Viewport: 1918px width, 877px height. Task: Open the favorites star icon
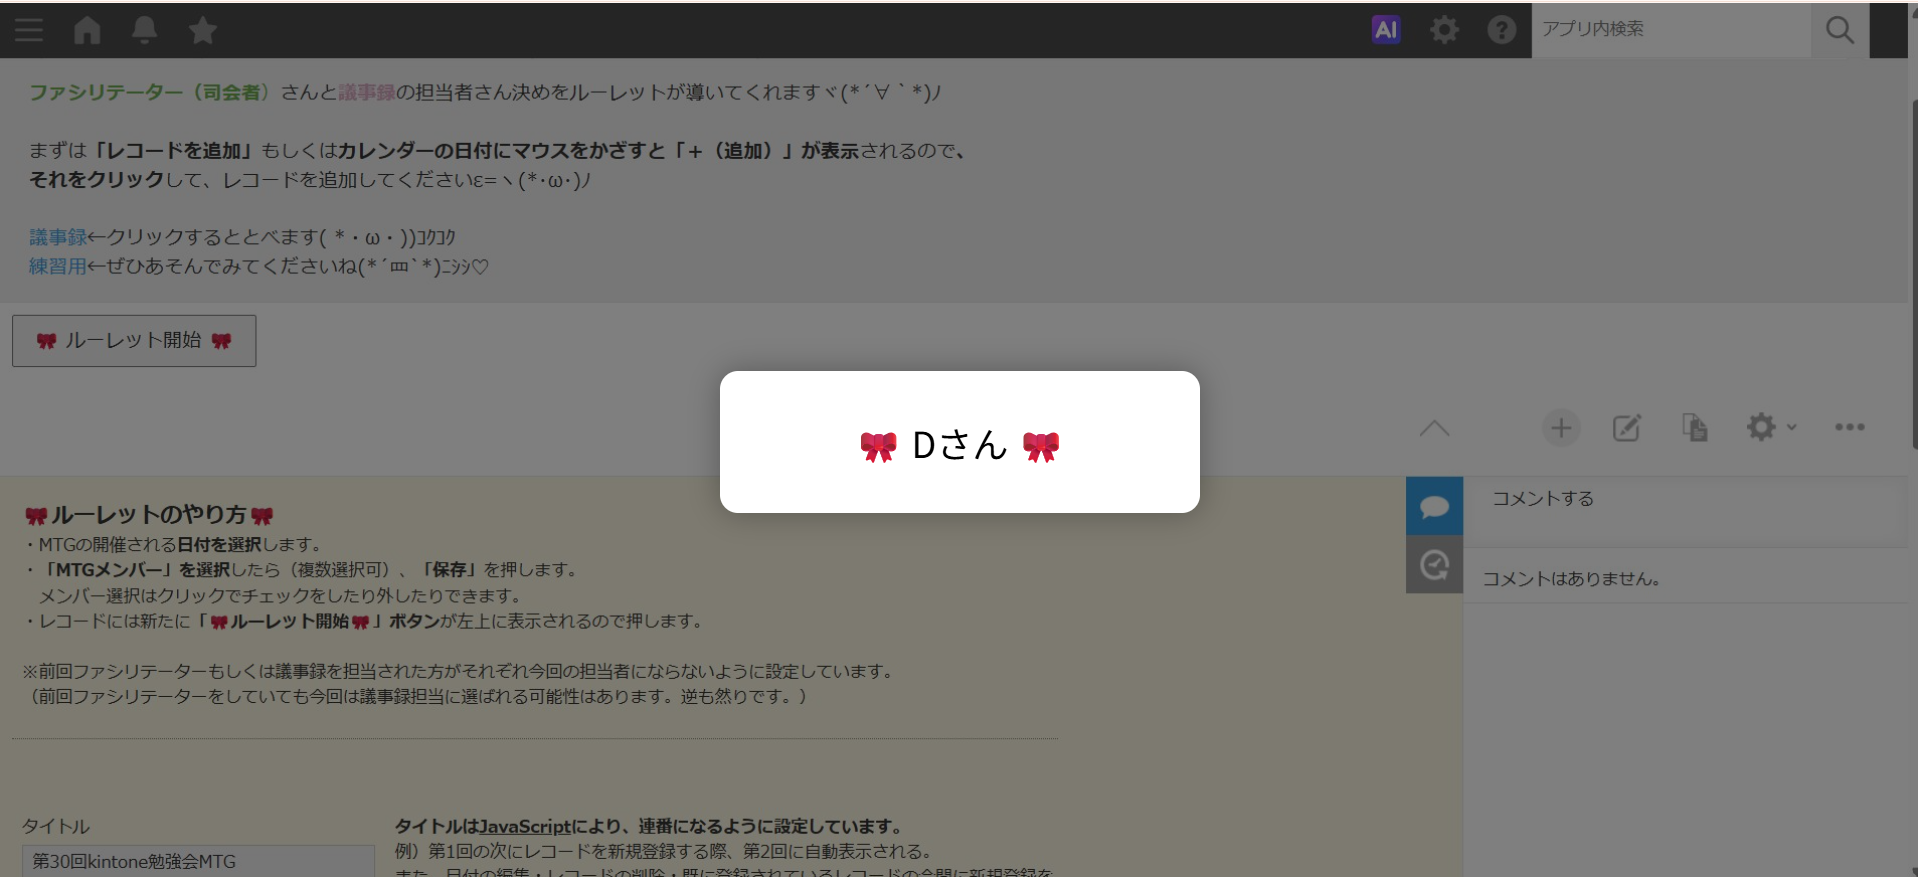coord(203,30)
